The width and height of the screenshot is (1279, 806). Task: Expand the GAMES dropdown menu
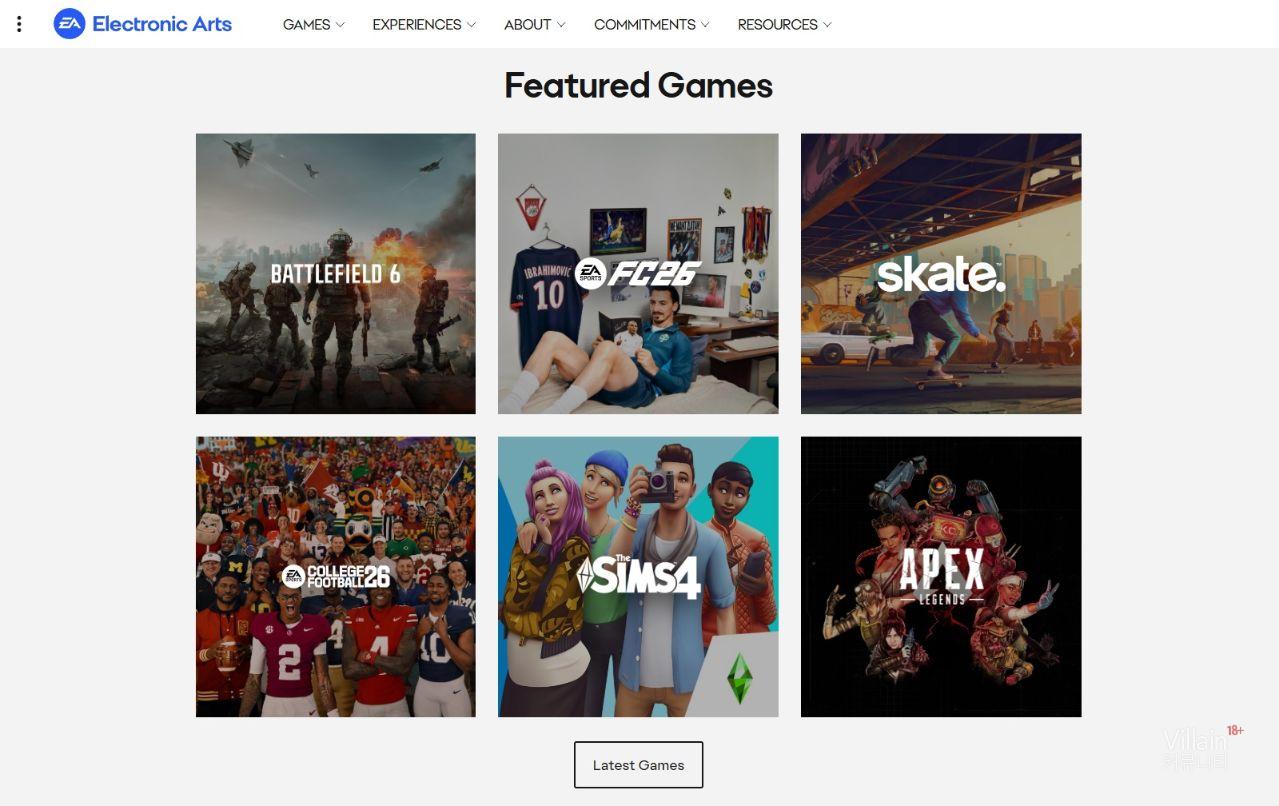(314, 24)
